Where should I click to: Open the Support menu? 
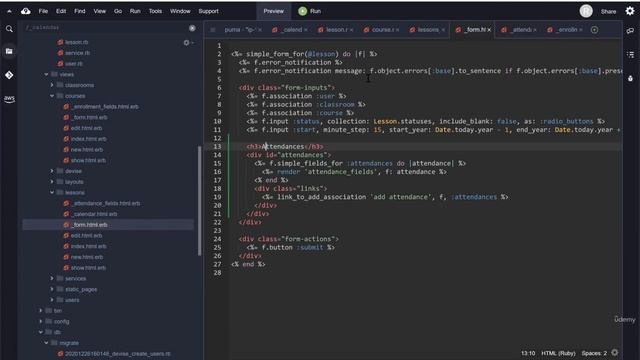[209, 11]
